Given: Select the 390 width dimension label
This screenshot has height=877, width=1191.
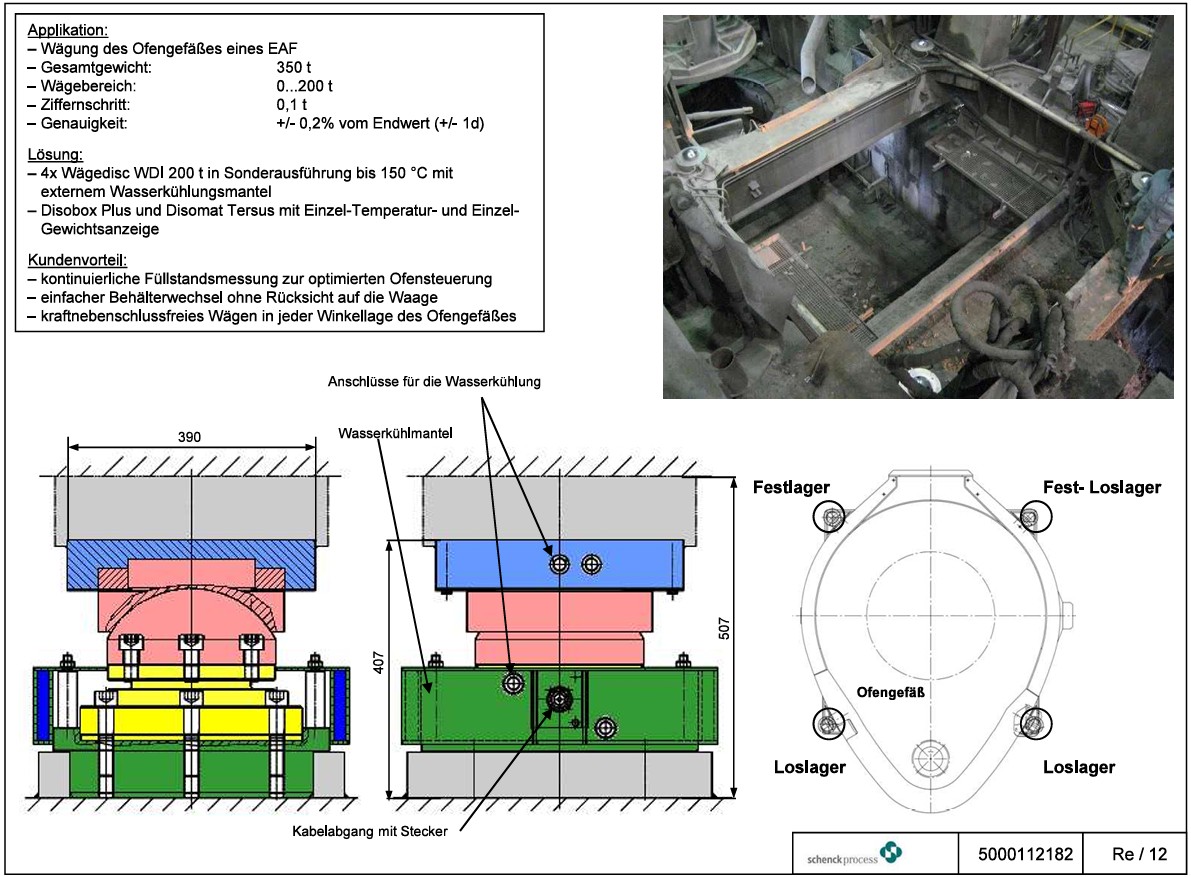Looking at the screenshot, I should [x=190, y=437].
